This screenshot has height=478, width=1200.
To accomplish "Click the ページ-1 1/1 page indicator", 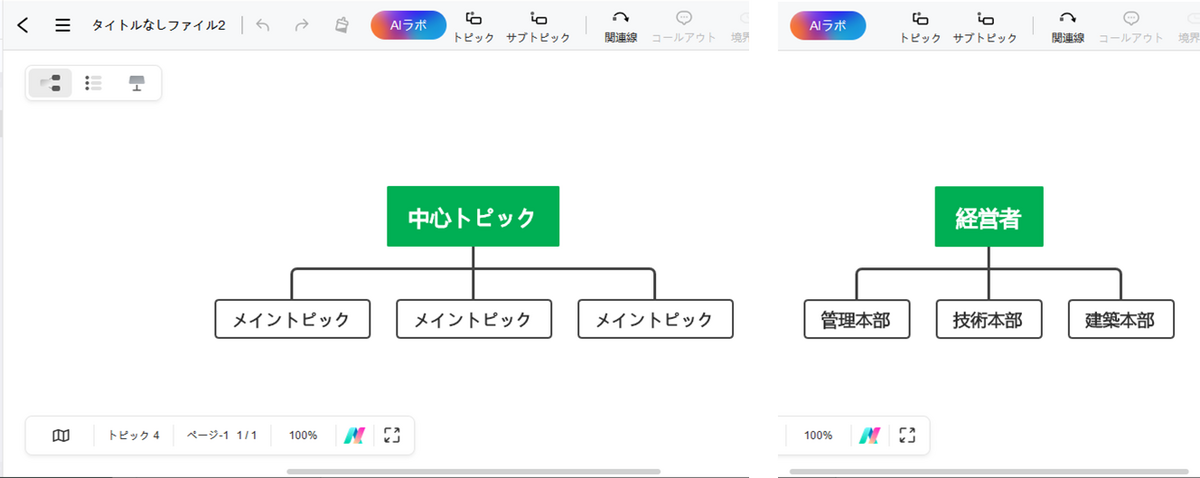I will [222, 435].
